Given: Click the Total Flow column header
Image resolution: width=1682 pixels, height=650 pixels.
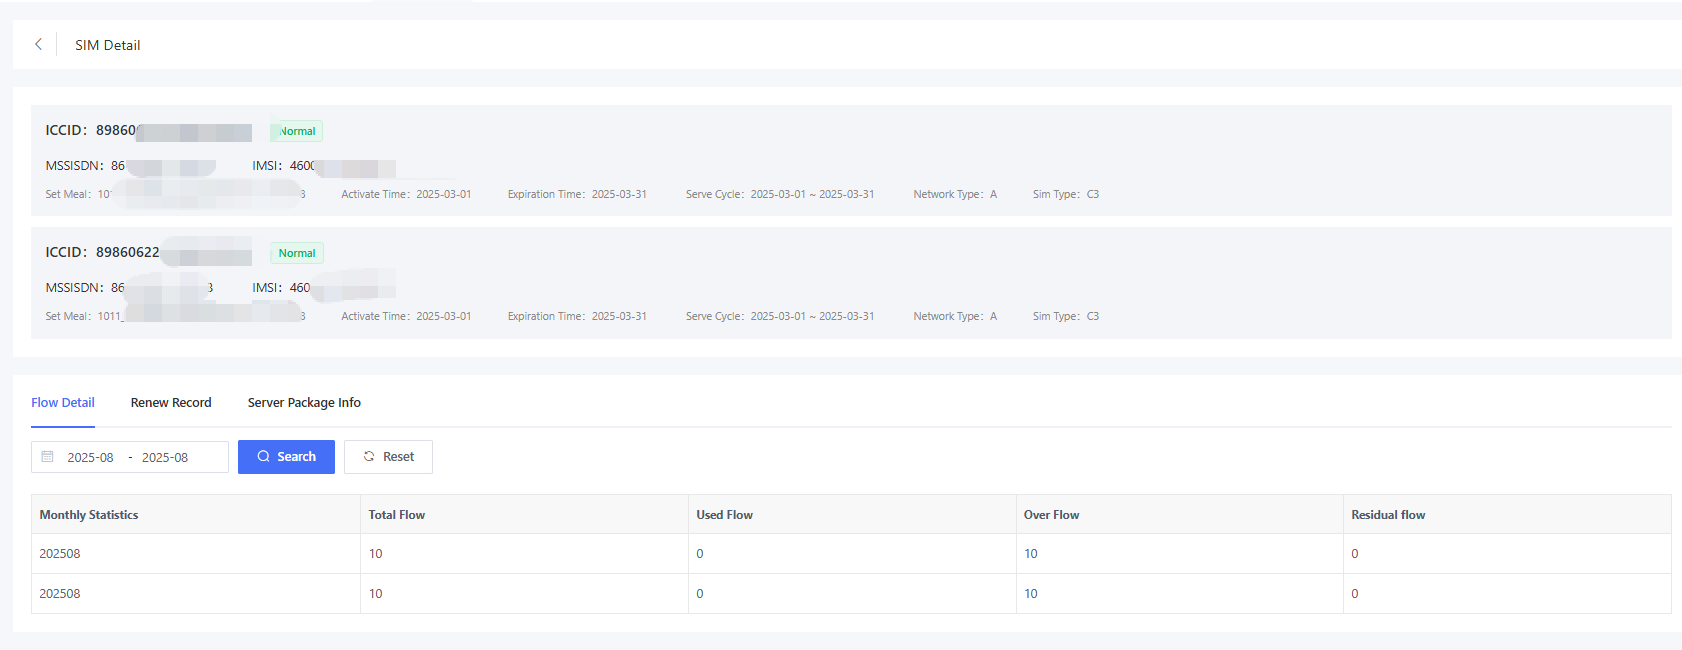Looking at the screenshot, I should [397, 515].
